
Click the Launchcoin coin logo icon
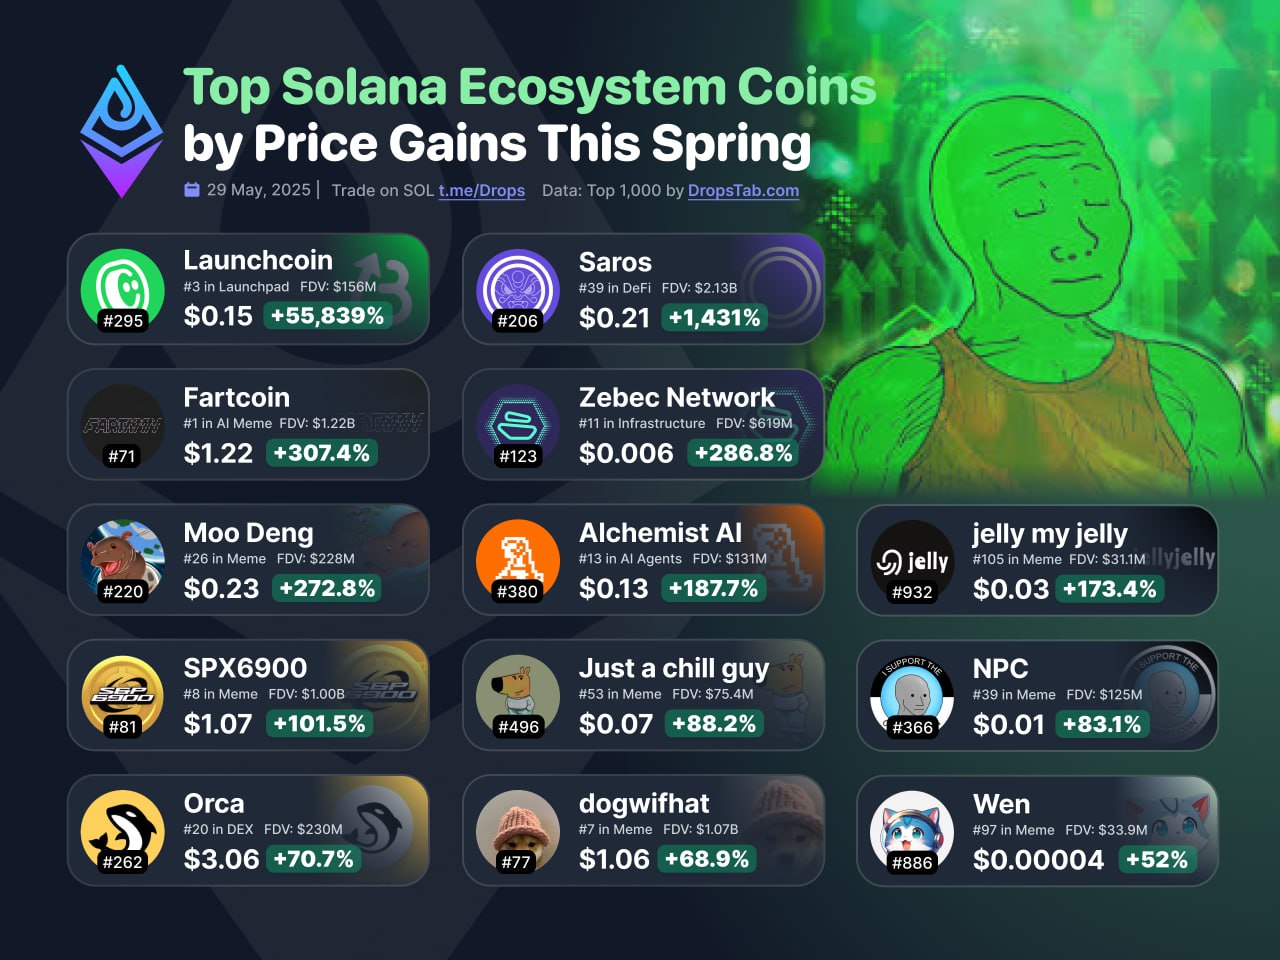click(x=122, y=289)
